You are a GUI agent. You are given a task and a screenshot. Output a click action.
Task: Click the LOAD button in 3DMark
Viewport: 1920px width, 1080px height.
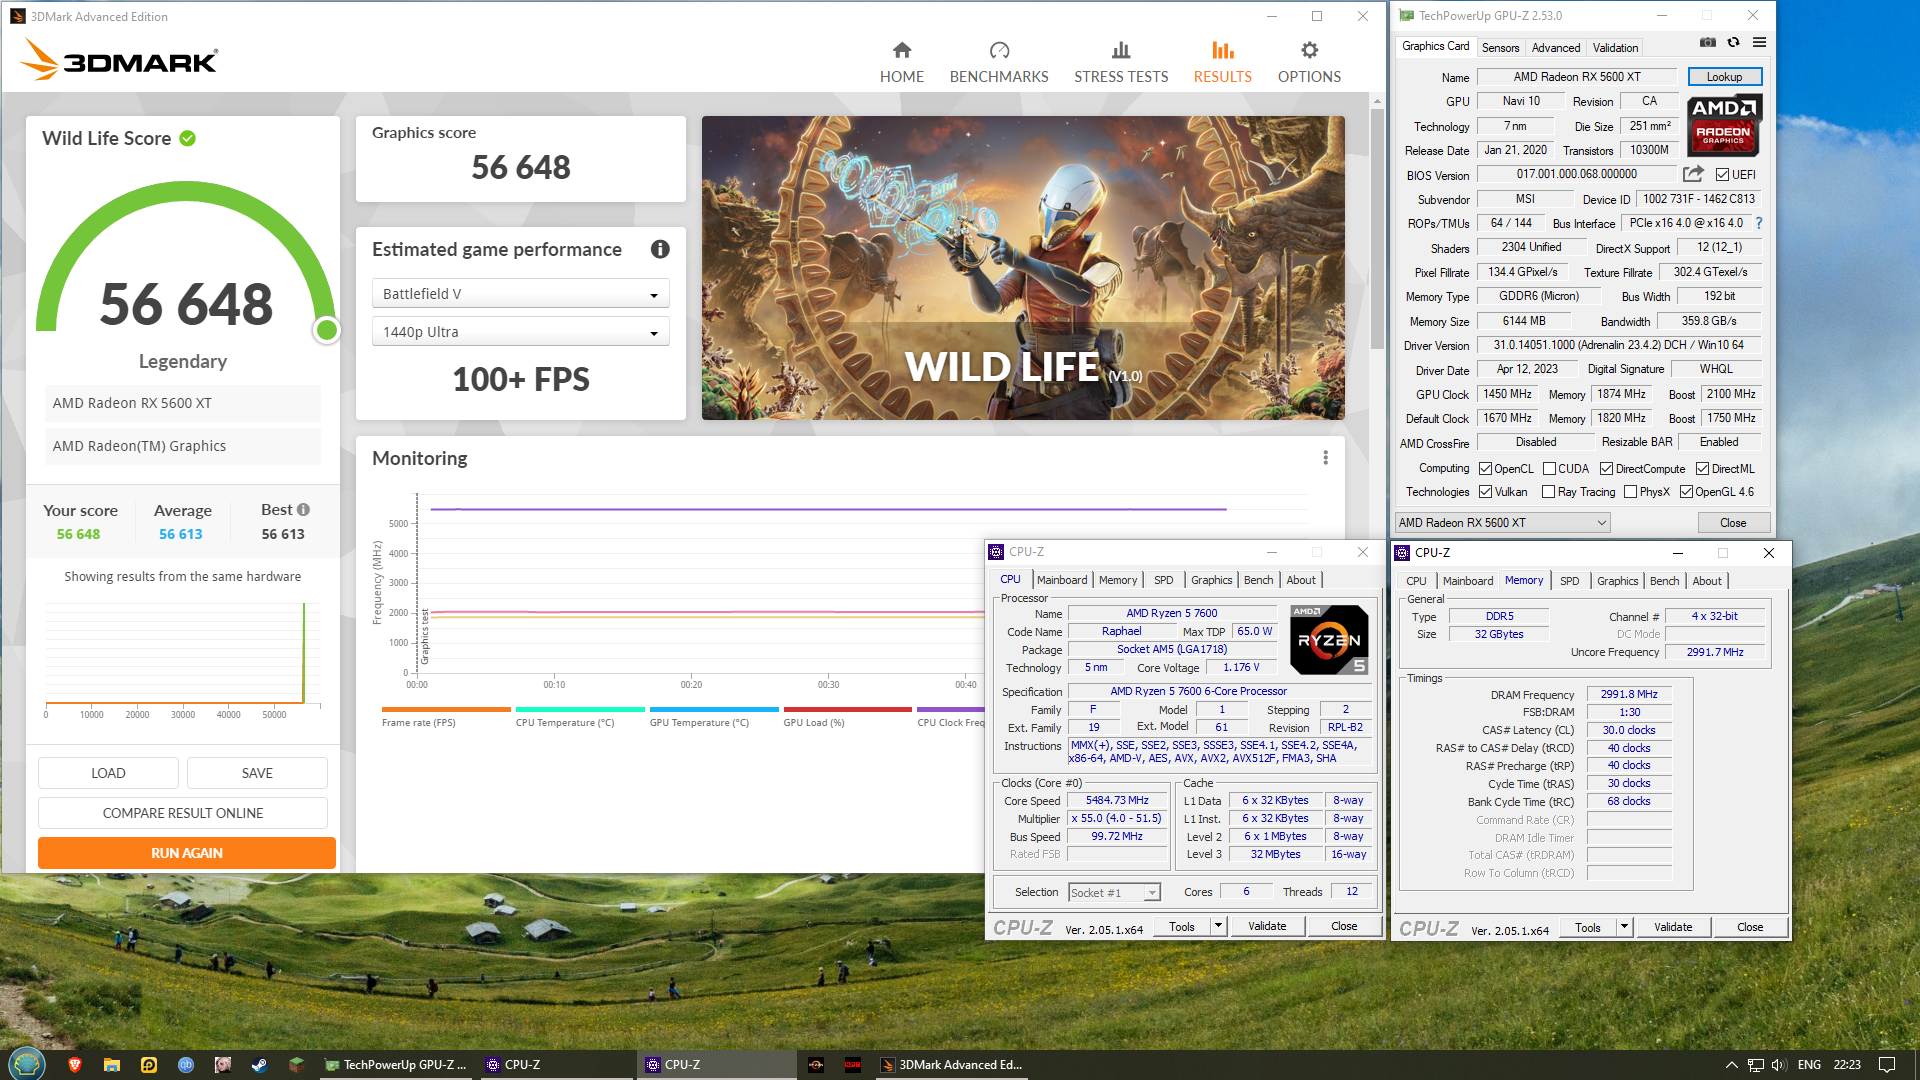108,773
